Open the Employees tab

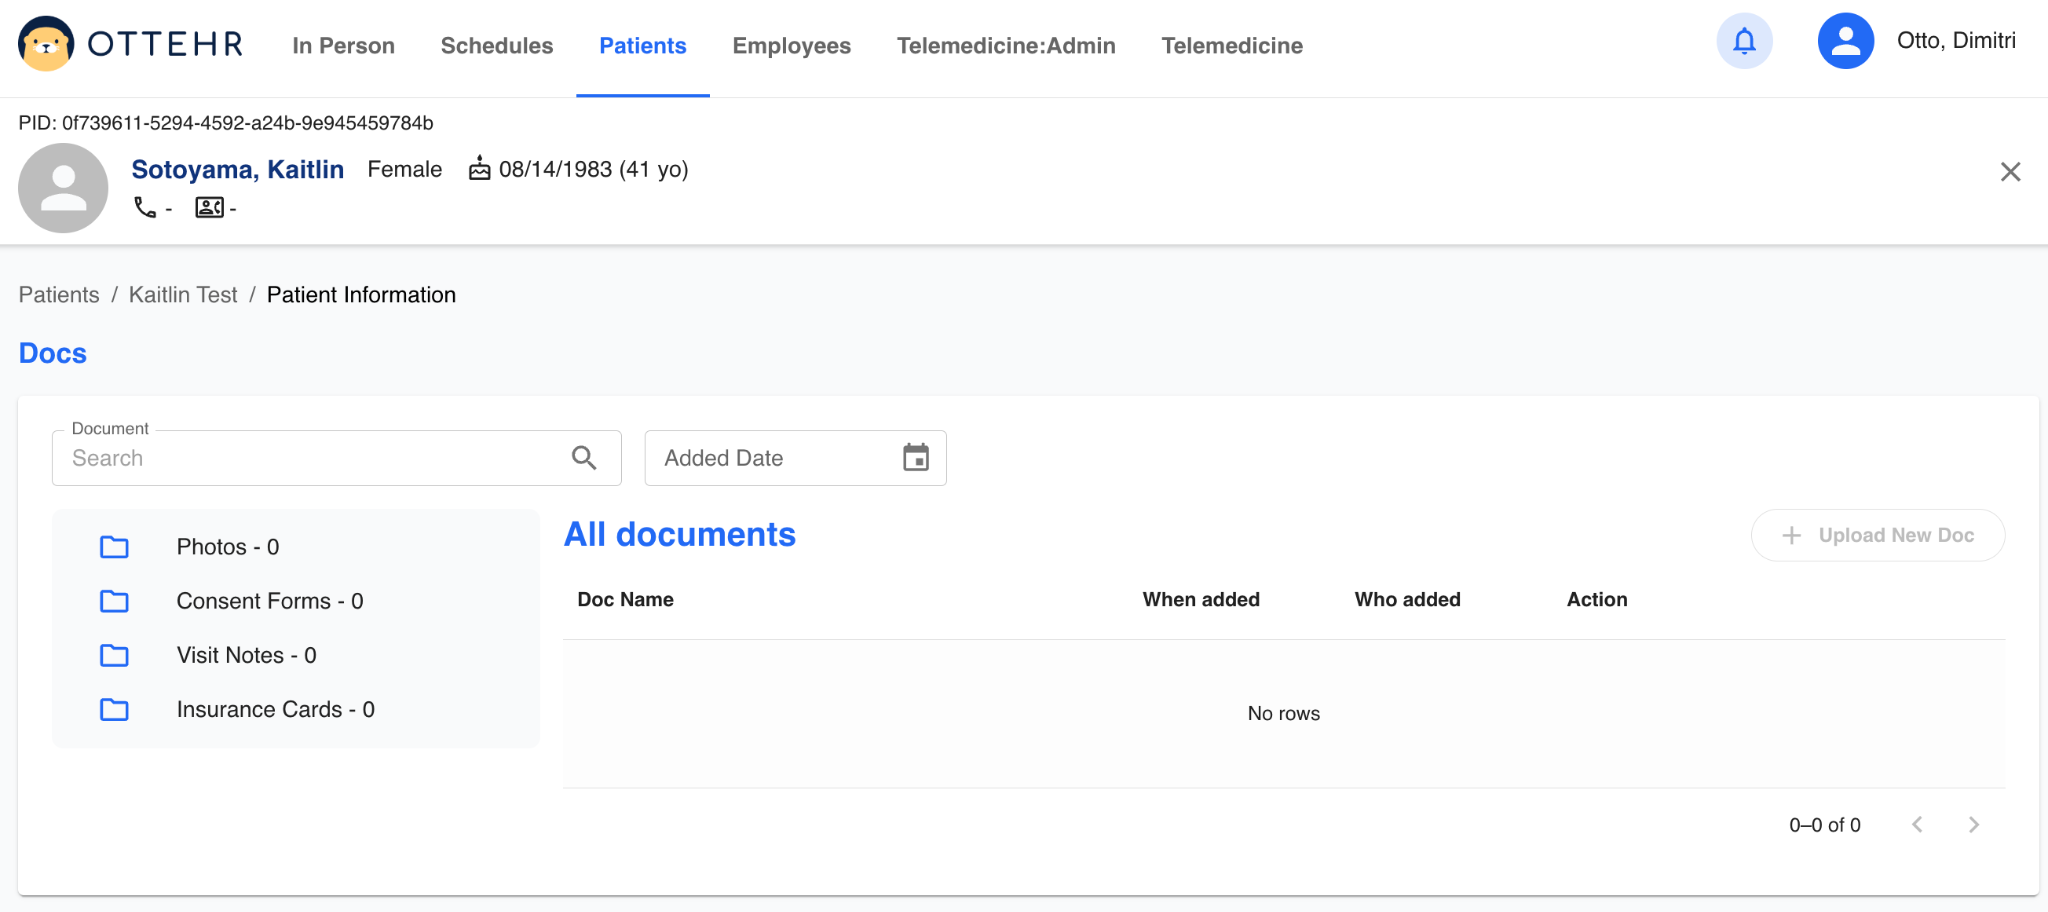tap(791, 46)
